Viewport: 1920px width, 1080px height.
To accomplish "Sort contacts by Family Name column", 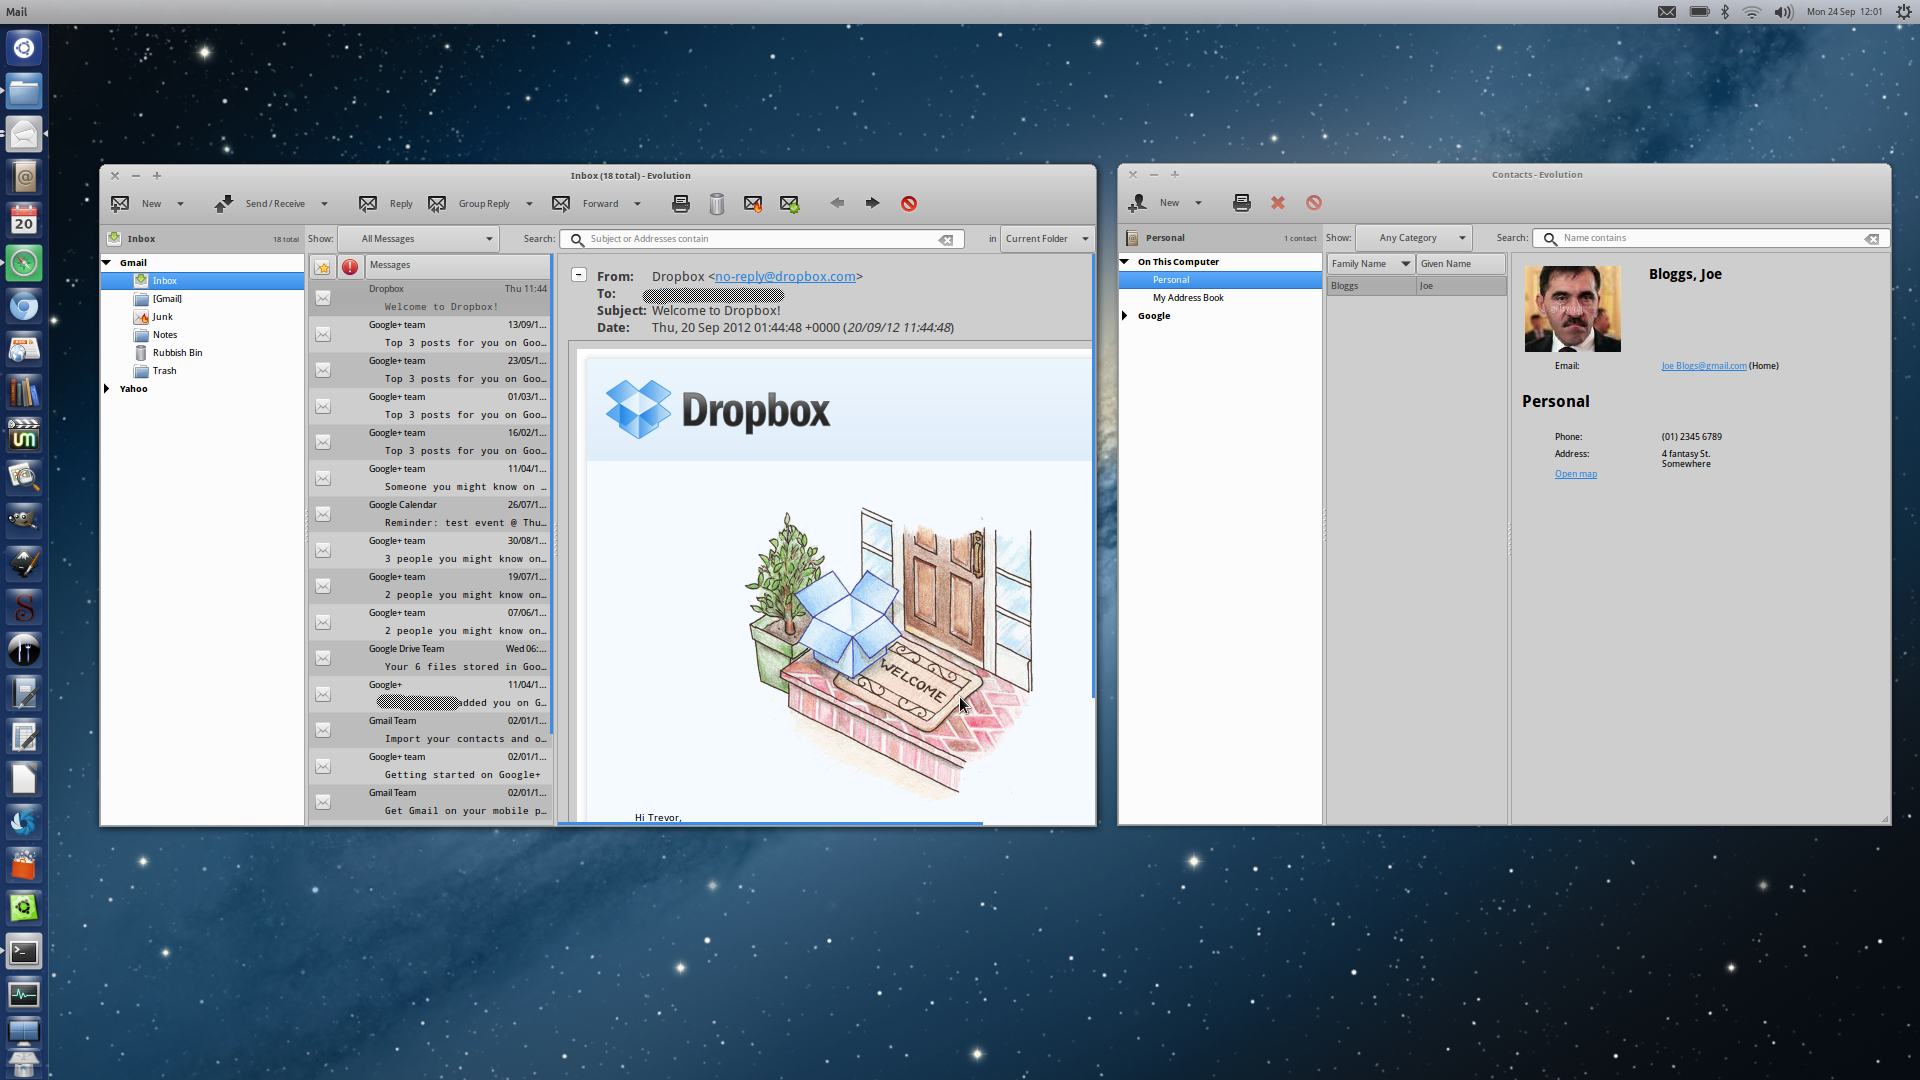I will [1371, 264].
